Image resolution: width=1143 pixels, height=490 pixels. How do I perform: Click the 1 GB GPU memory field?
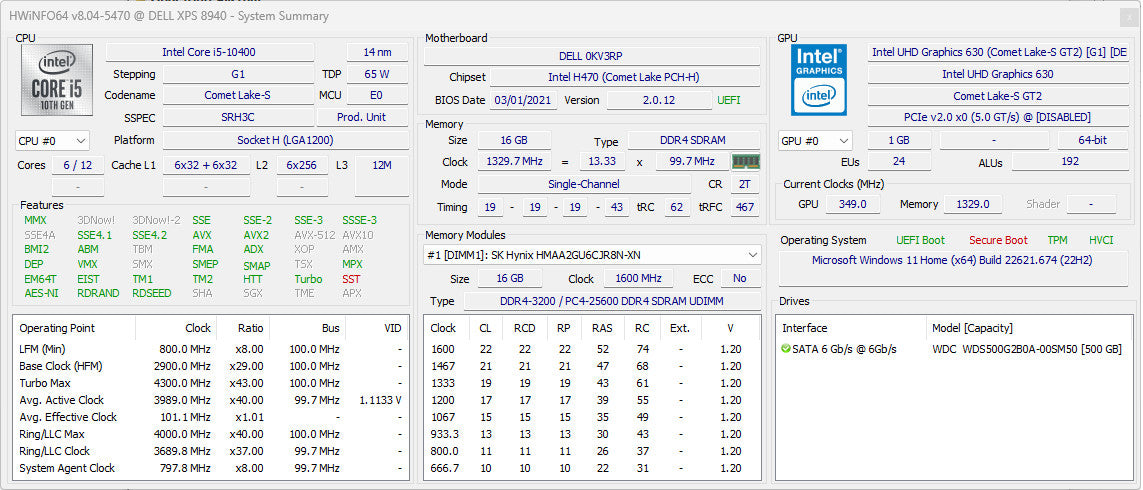[x=899, y=141]
